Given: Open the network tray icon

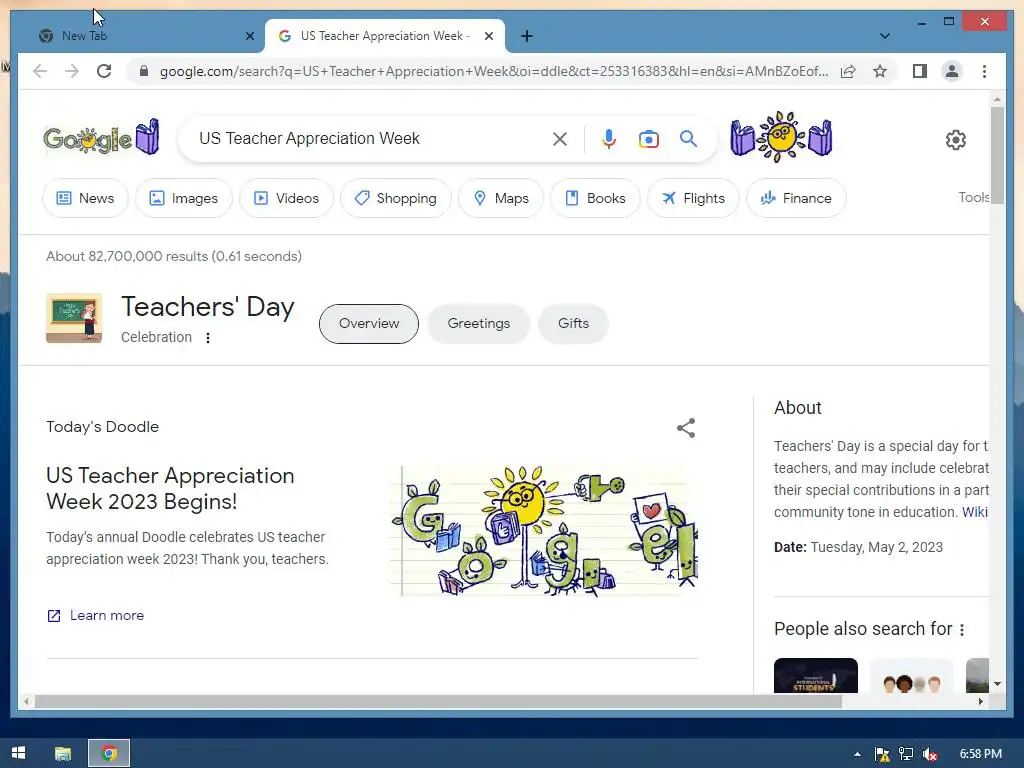Looking at the screenshot, I should coord(906,754).
